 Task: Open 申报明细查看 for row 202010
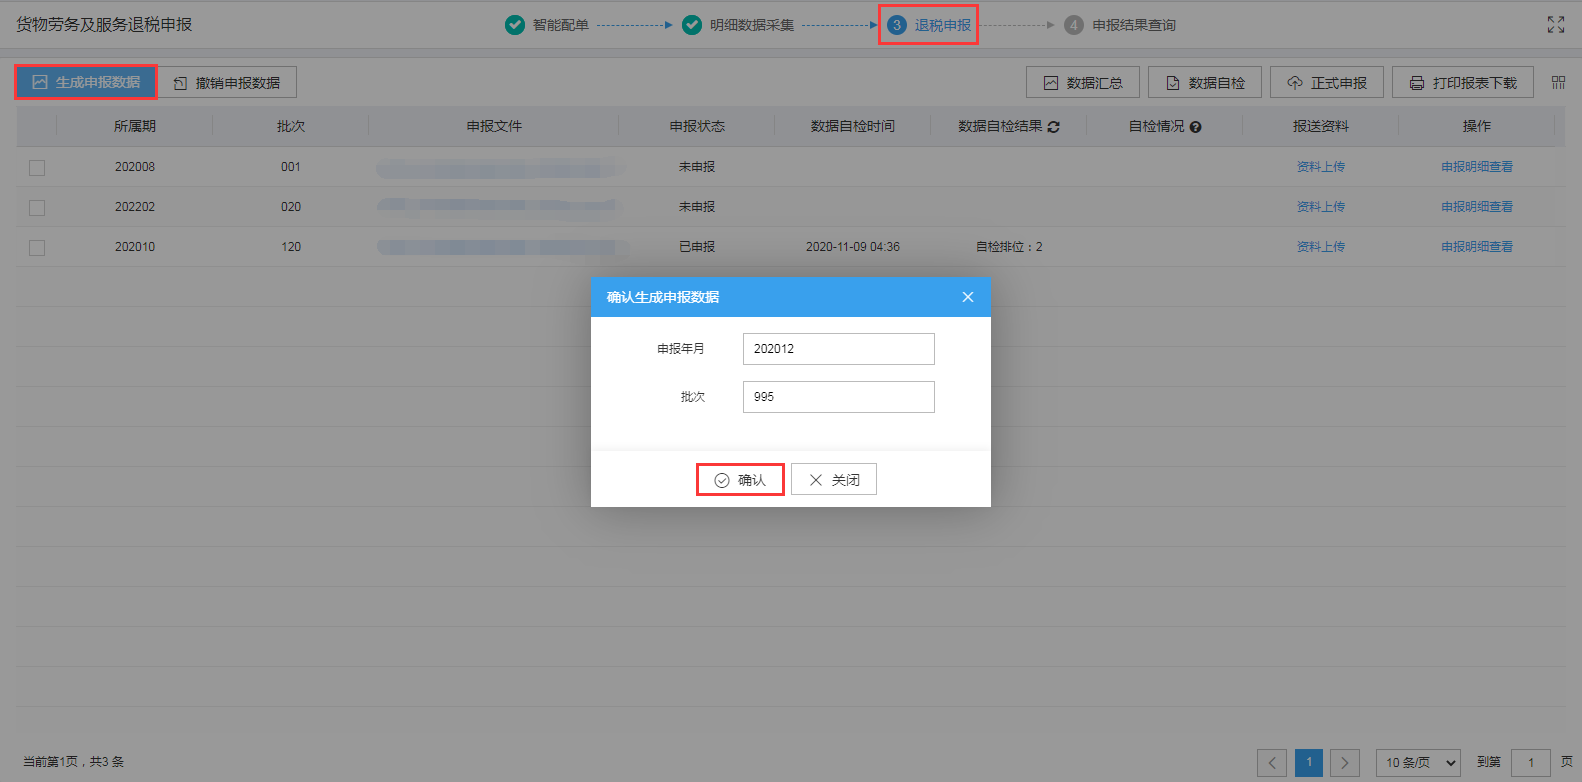coord(1477,247)
